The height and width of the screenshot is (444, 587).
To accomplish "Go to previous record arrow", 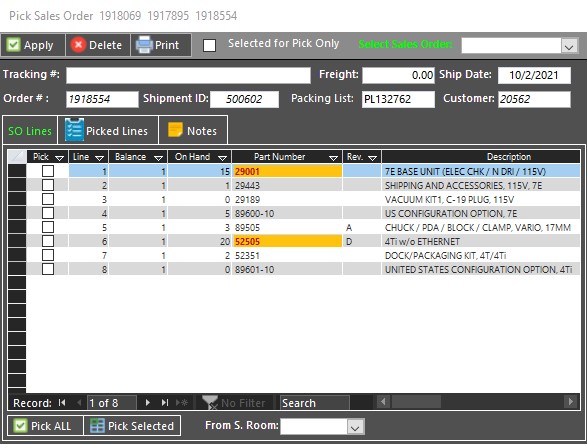I will pos(79,403).
